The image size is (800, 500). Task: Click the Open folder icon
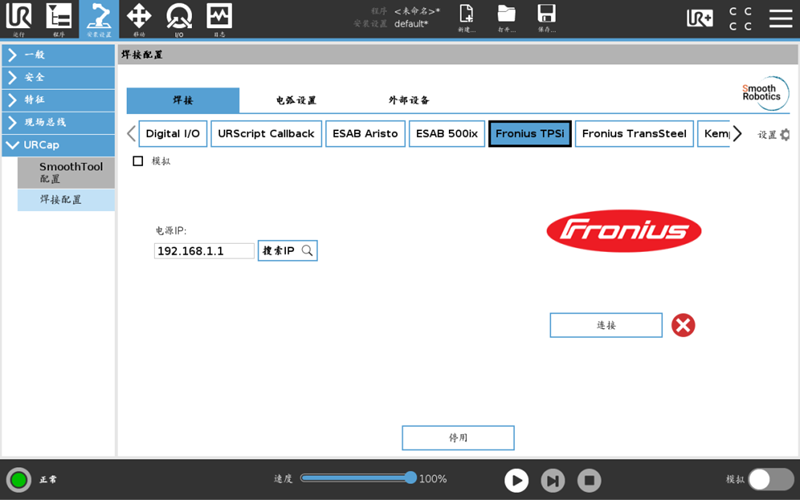coord(506,18)
